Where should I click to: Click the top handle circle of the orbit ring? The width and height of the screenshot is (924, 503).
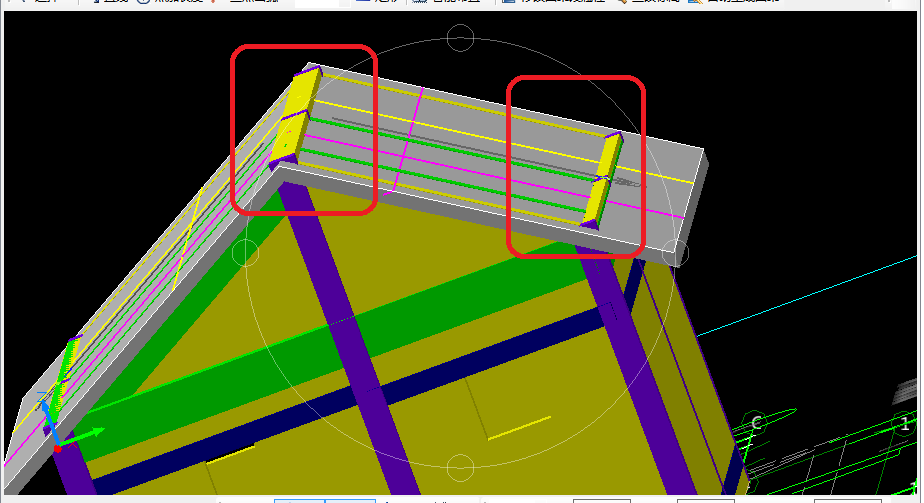[460, 38]
